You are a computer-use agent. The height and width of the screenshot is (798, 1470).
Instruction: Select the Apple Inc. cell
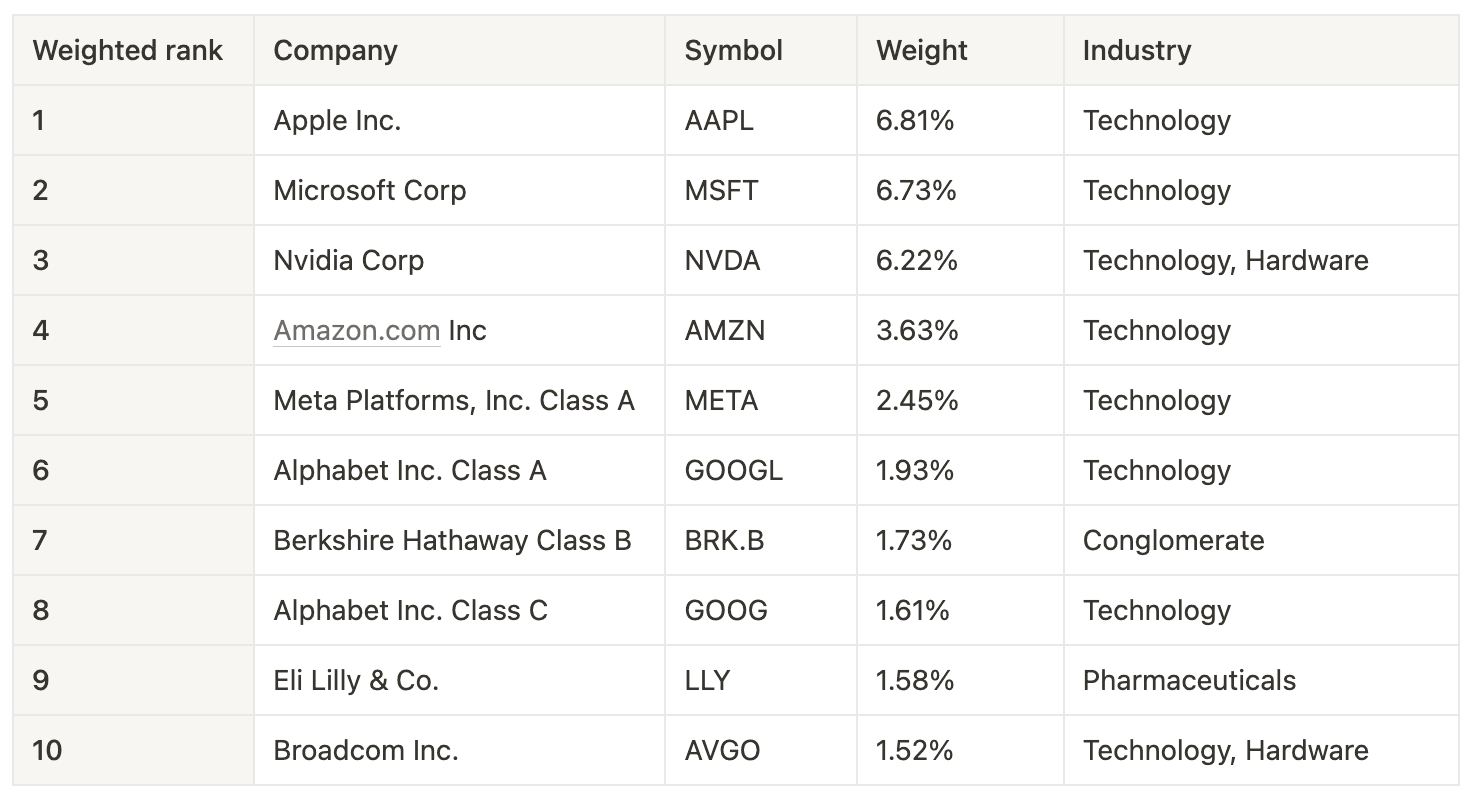[x=337, y=121]
